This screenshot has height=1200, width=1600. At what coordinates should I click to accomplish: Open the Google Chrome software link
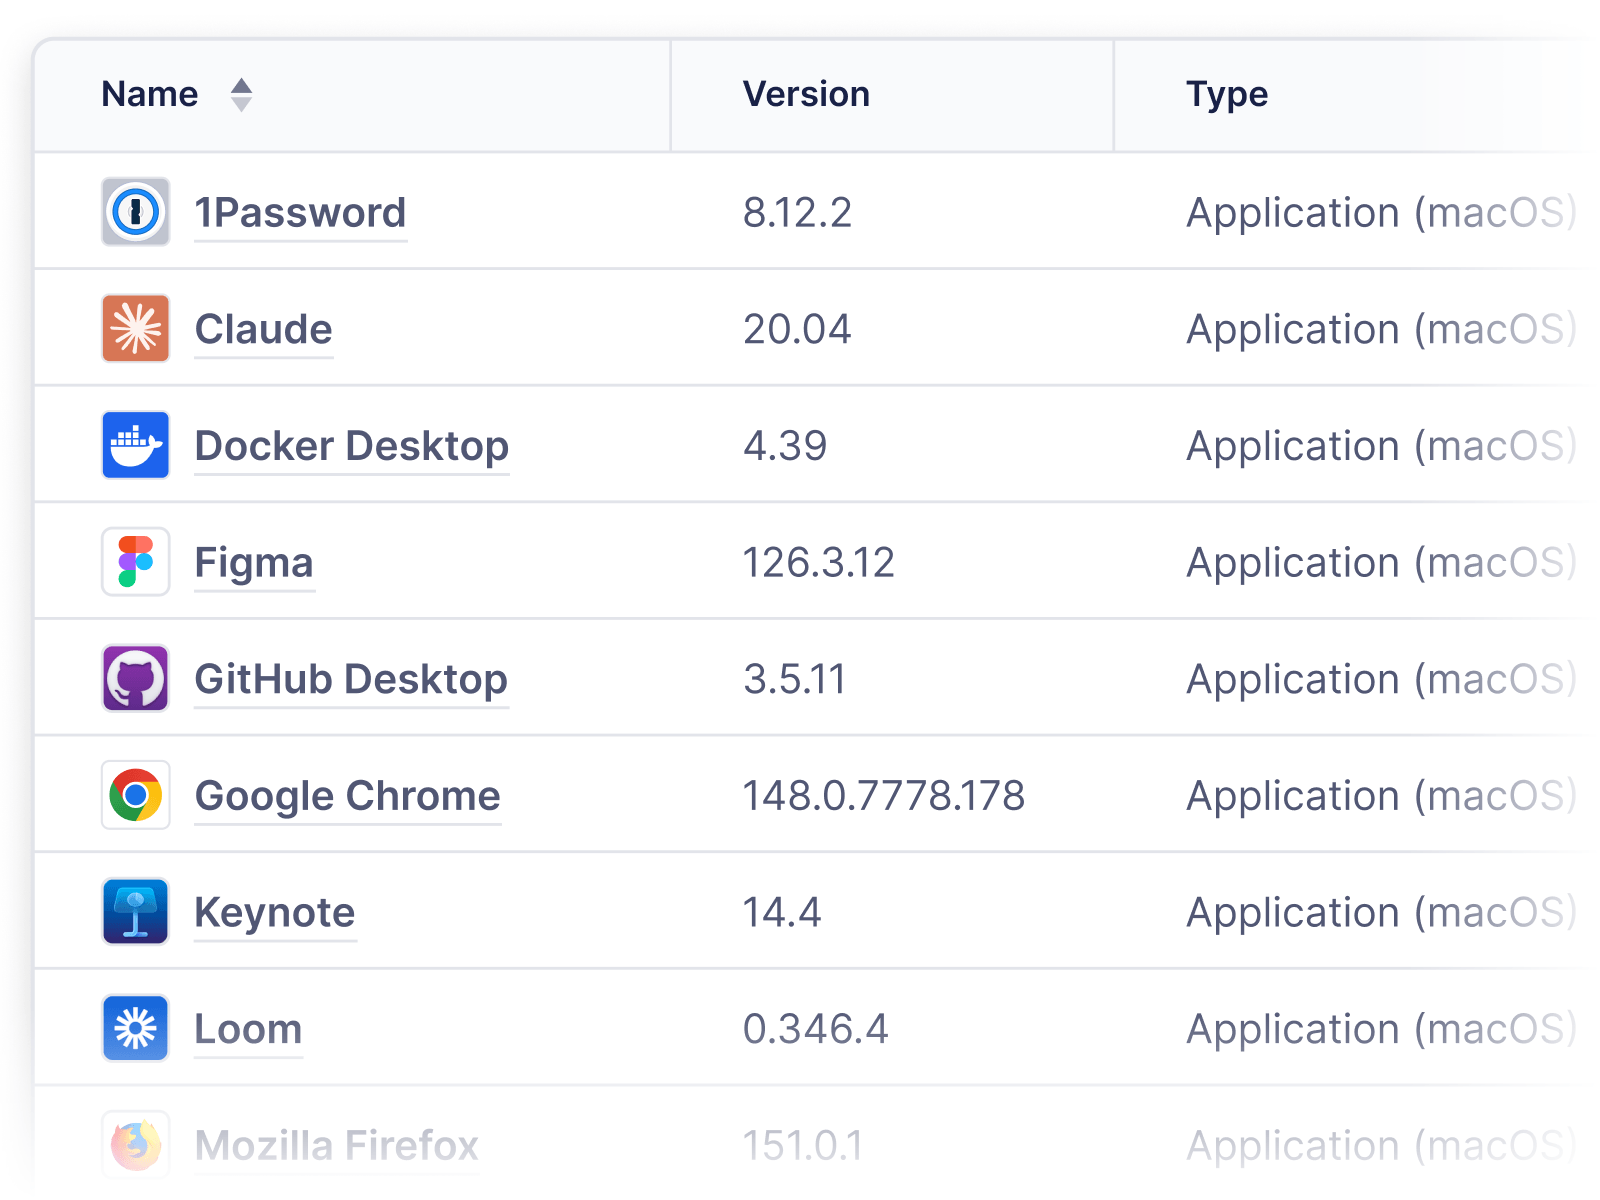click(x=347, y=797)
